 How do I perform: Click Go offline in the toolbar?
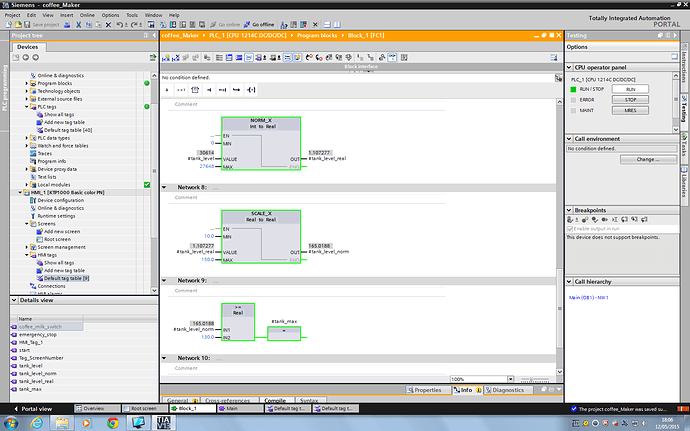click(x=259, y=25)
